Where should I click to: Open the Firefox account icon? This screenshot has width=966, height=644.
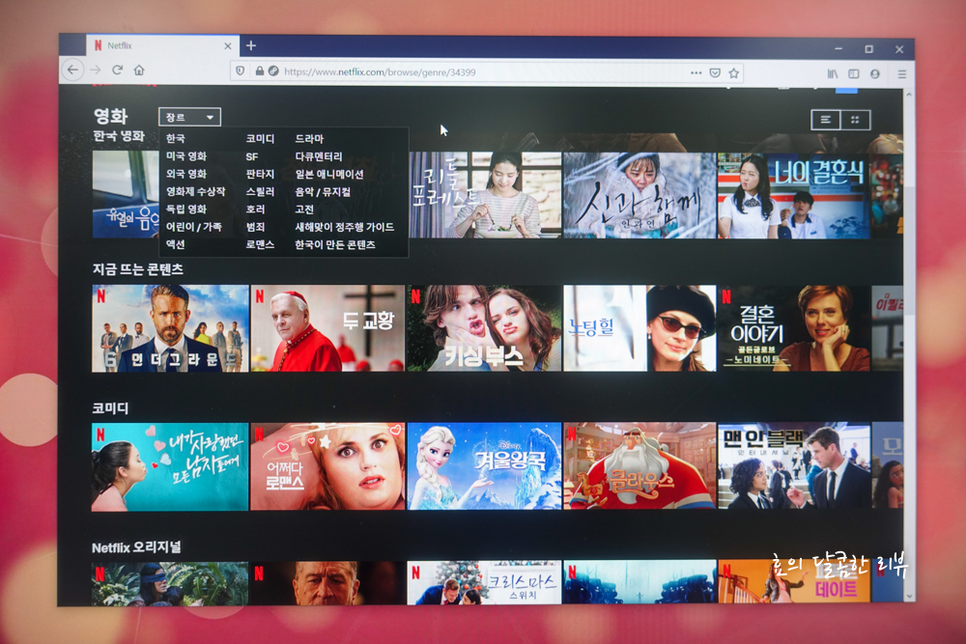coord(875,73)
